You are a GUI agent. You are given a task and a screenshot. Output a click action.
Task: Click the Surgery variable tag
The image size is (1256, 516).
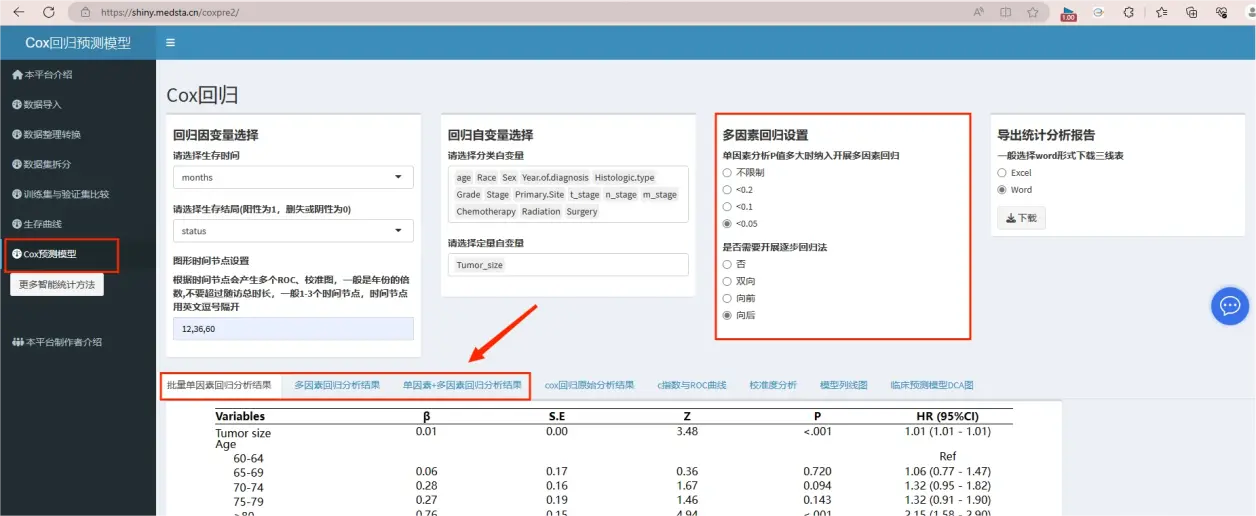click(x=582, y=211)
